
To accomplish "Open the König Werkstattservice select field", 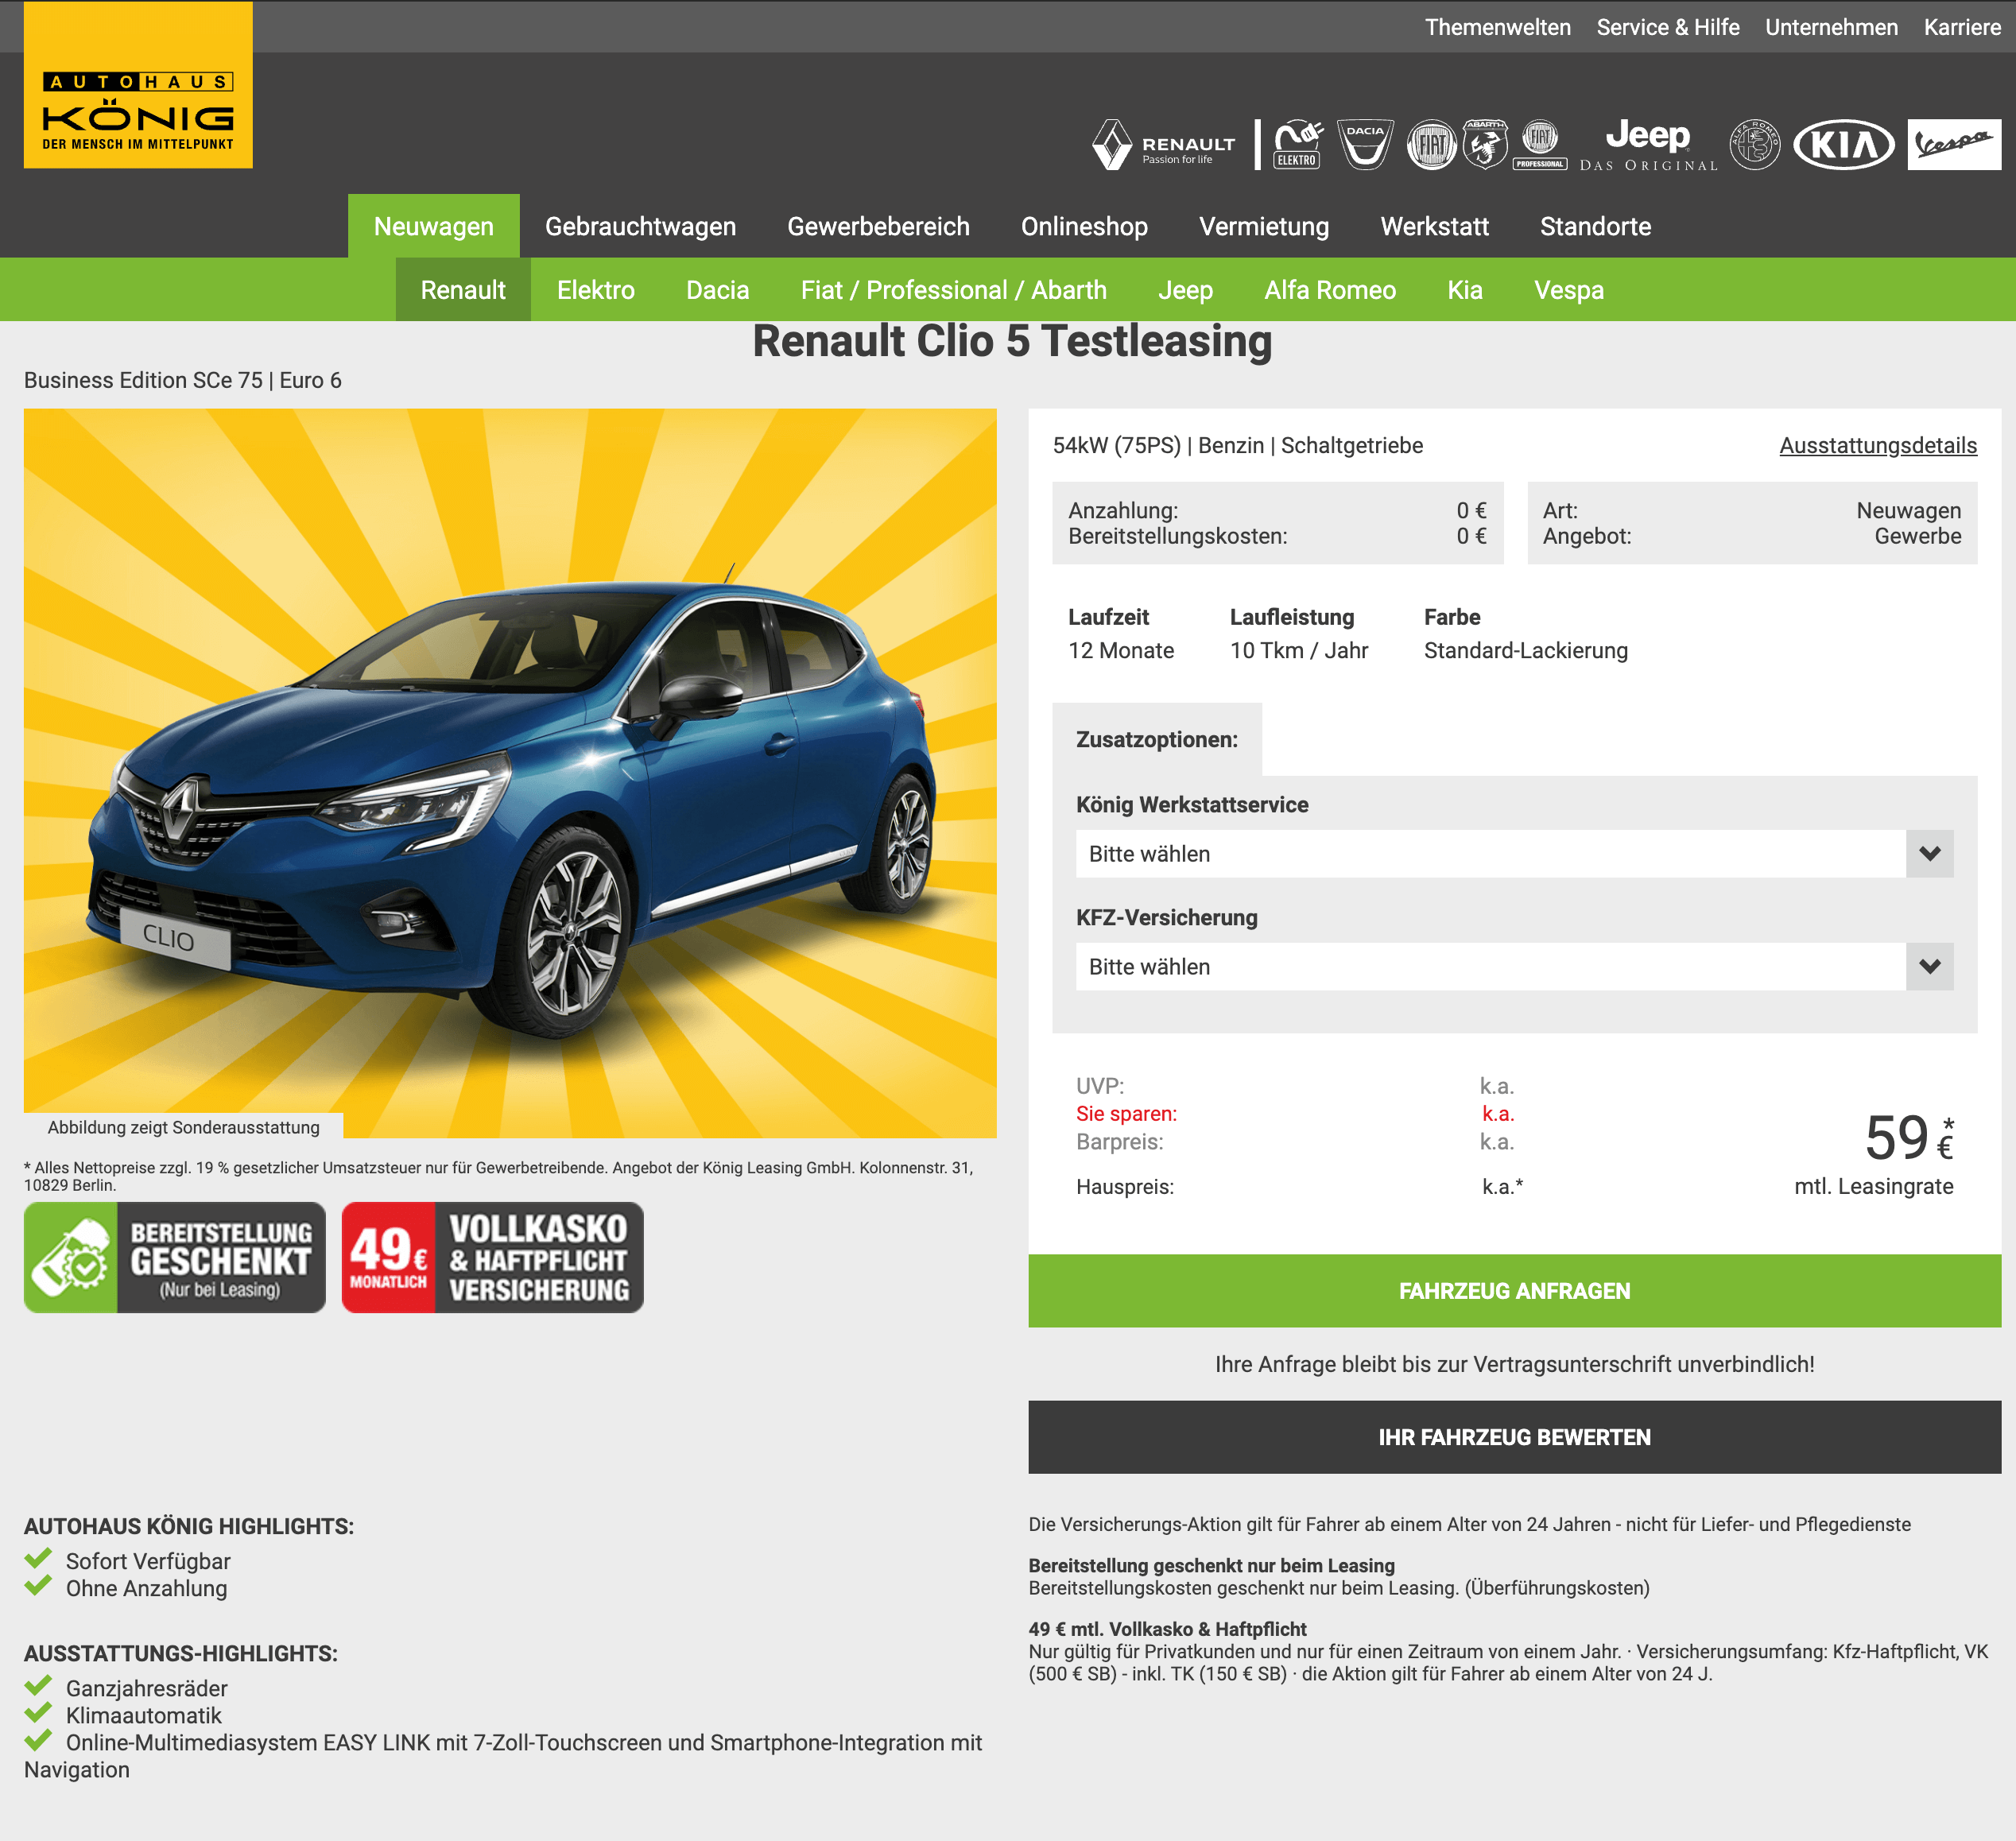I will point(1514,854).
